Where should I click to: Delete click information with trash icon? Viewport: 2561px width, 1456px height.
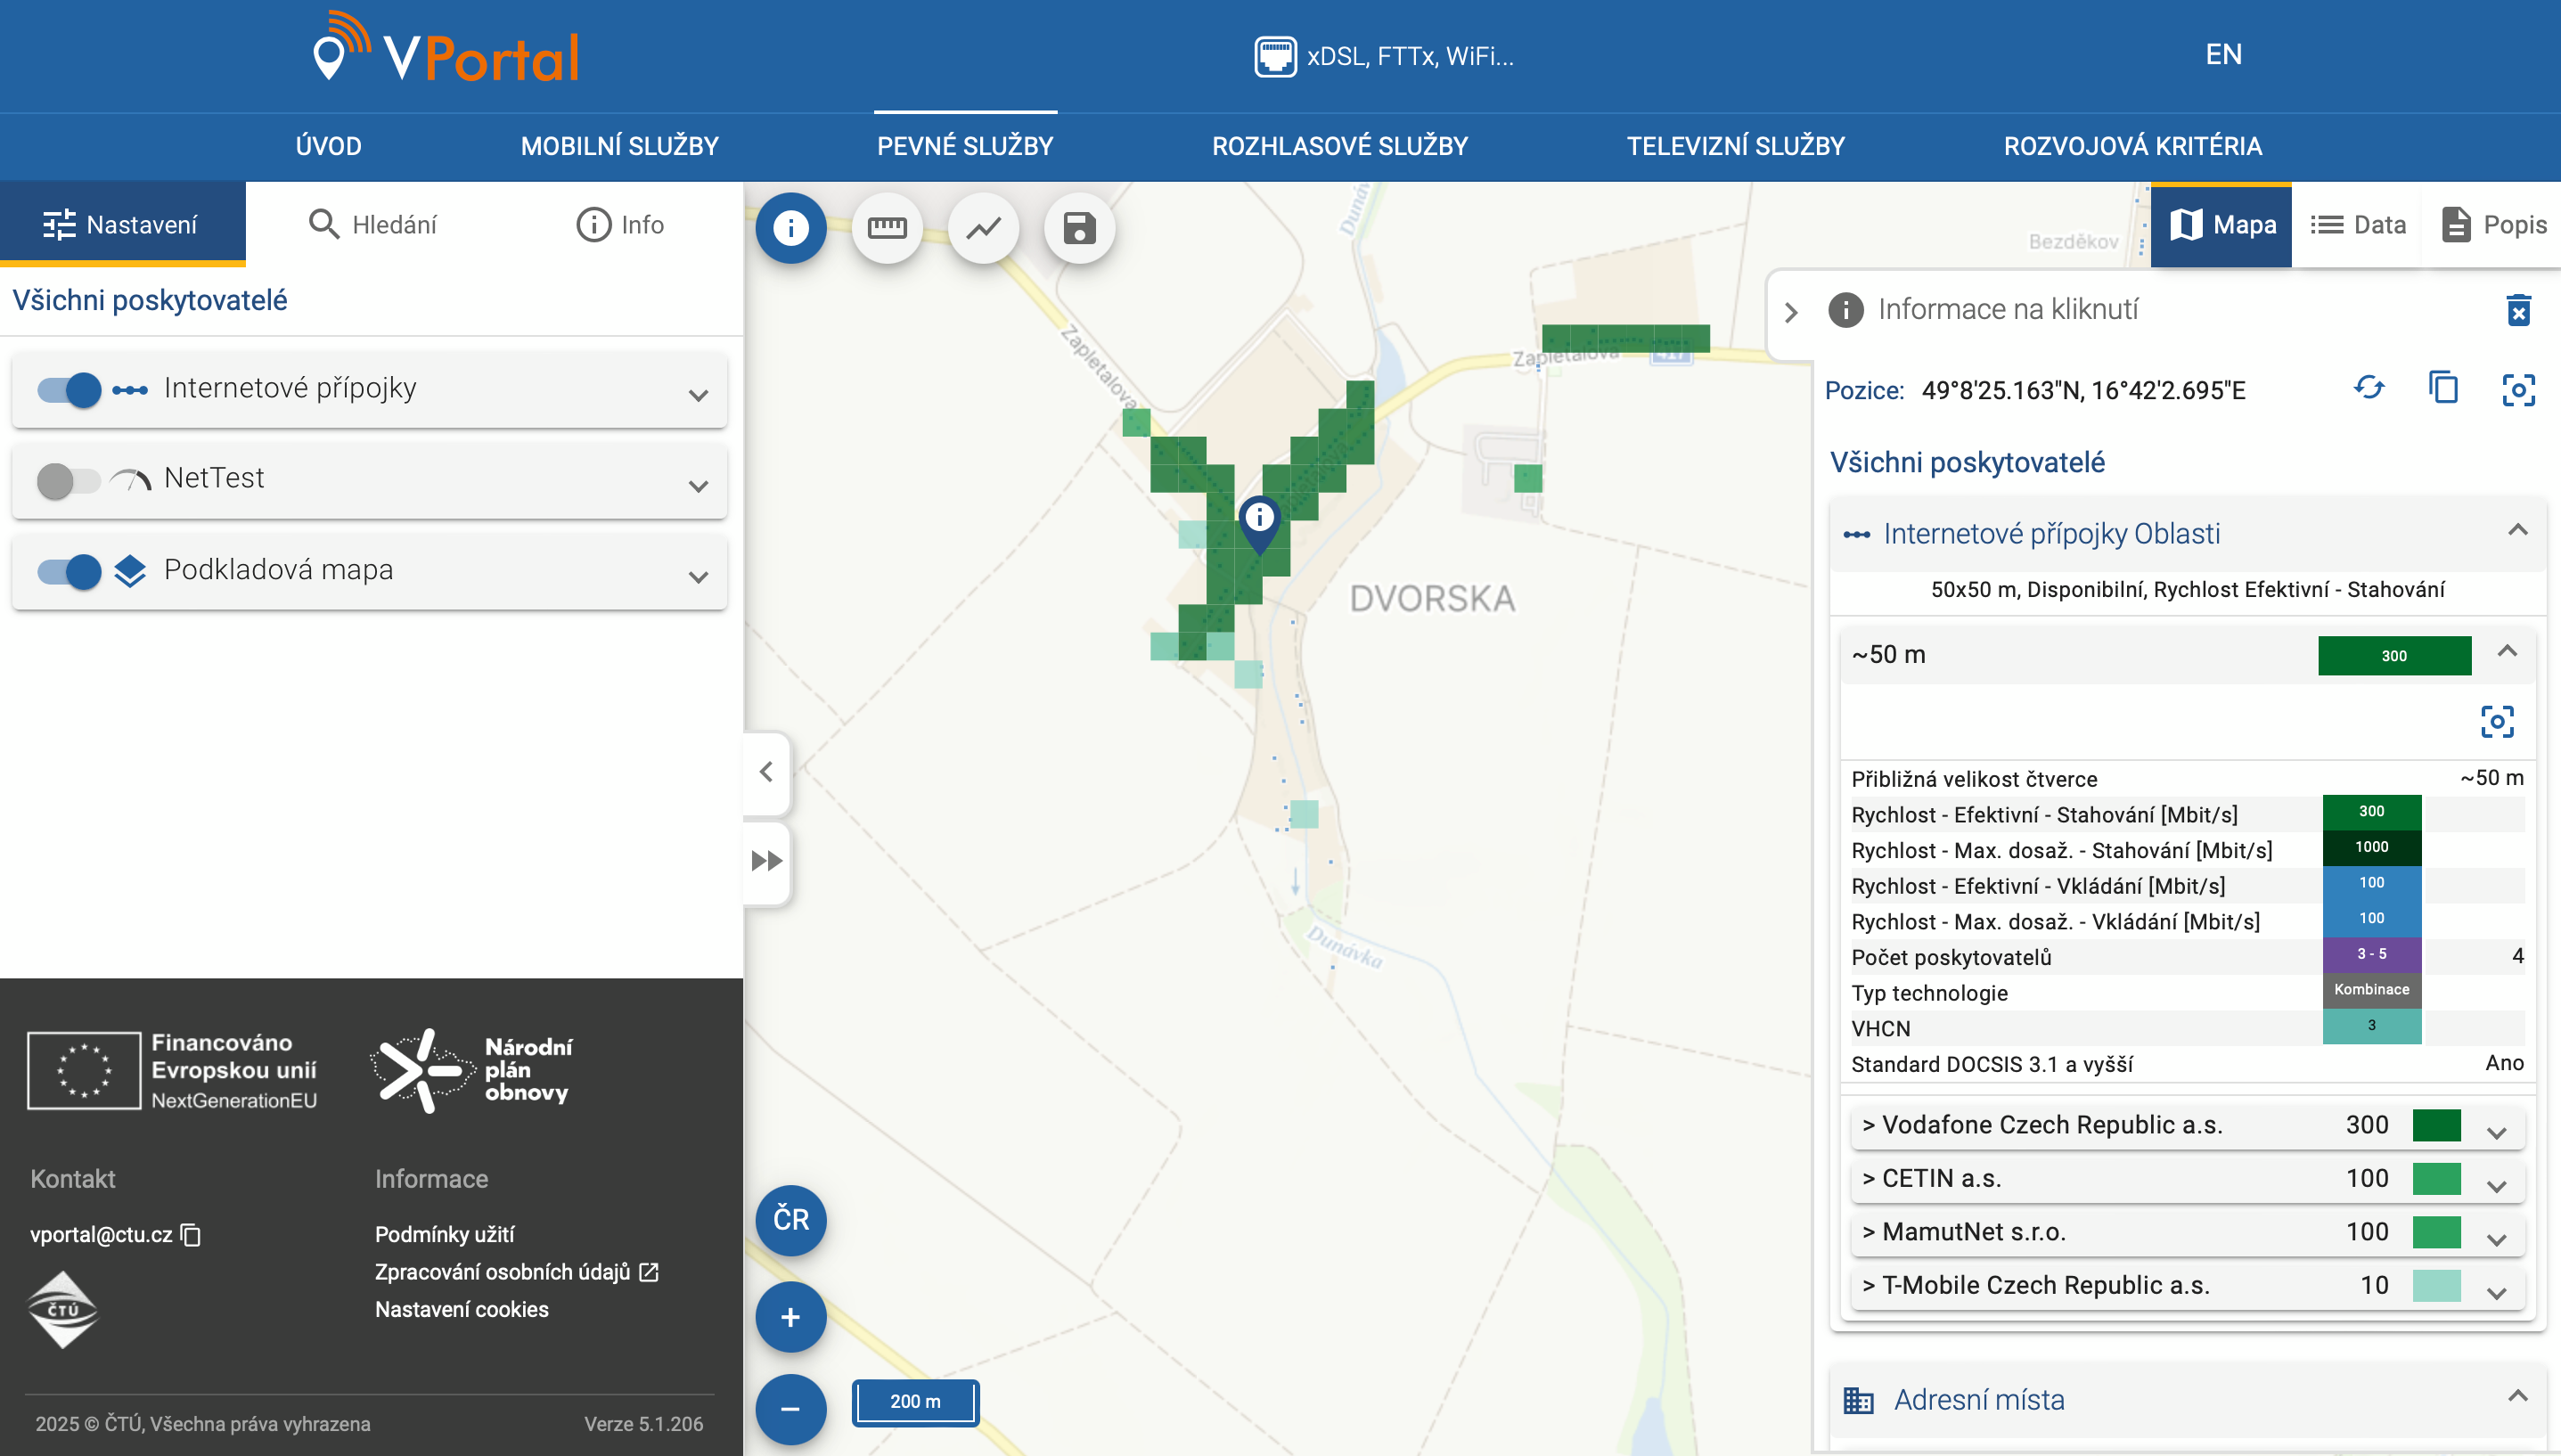(x=2518, y=310)
